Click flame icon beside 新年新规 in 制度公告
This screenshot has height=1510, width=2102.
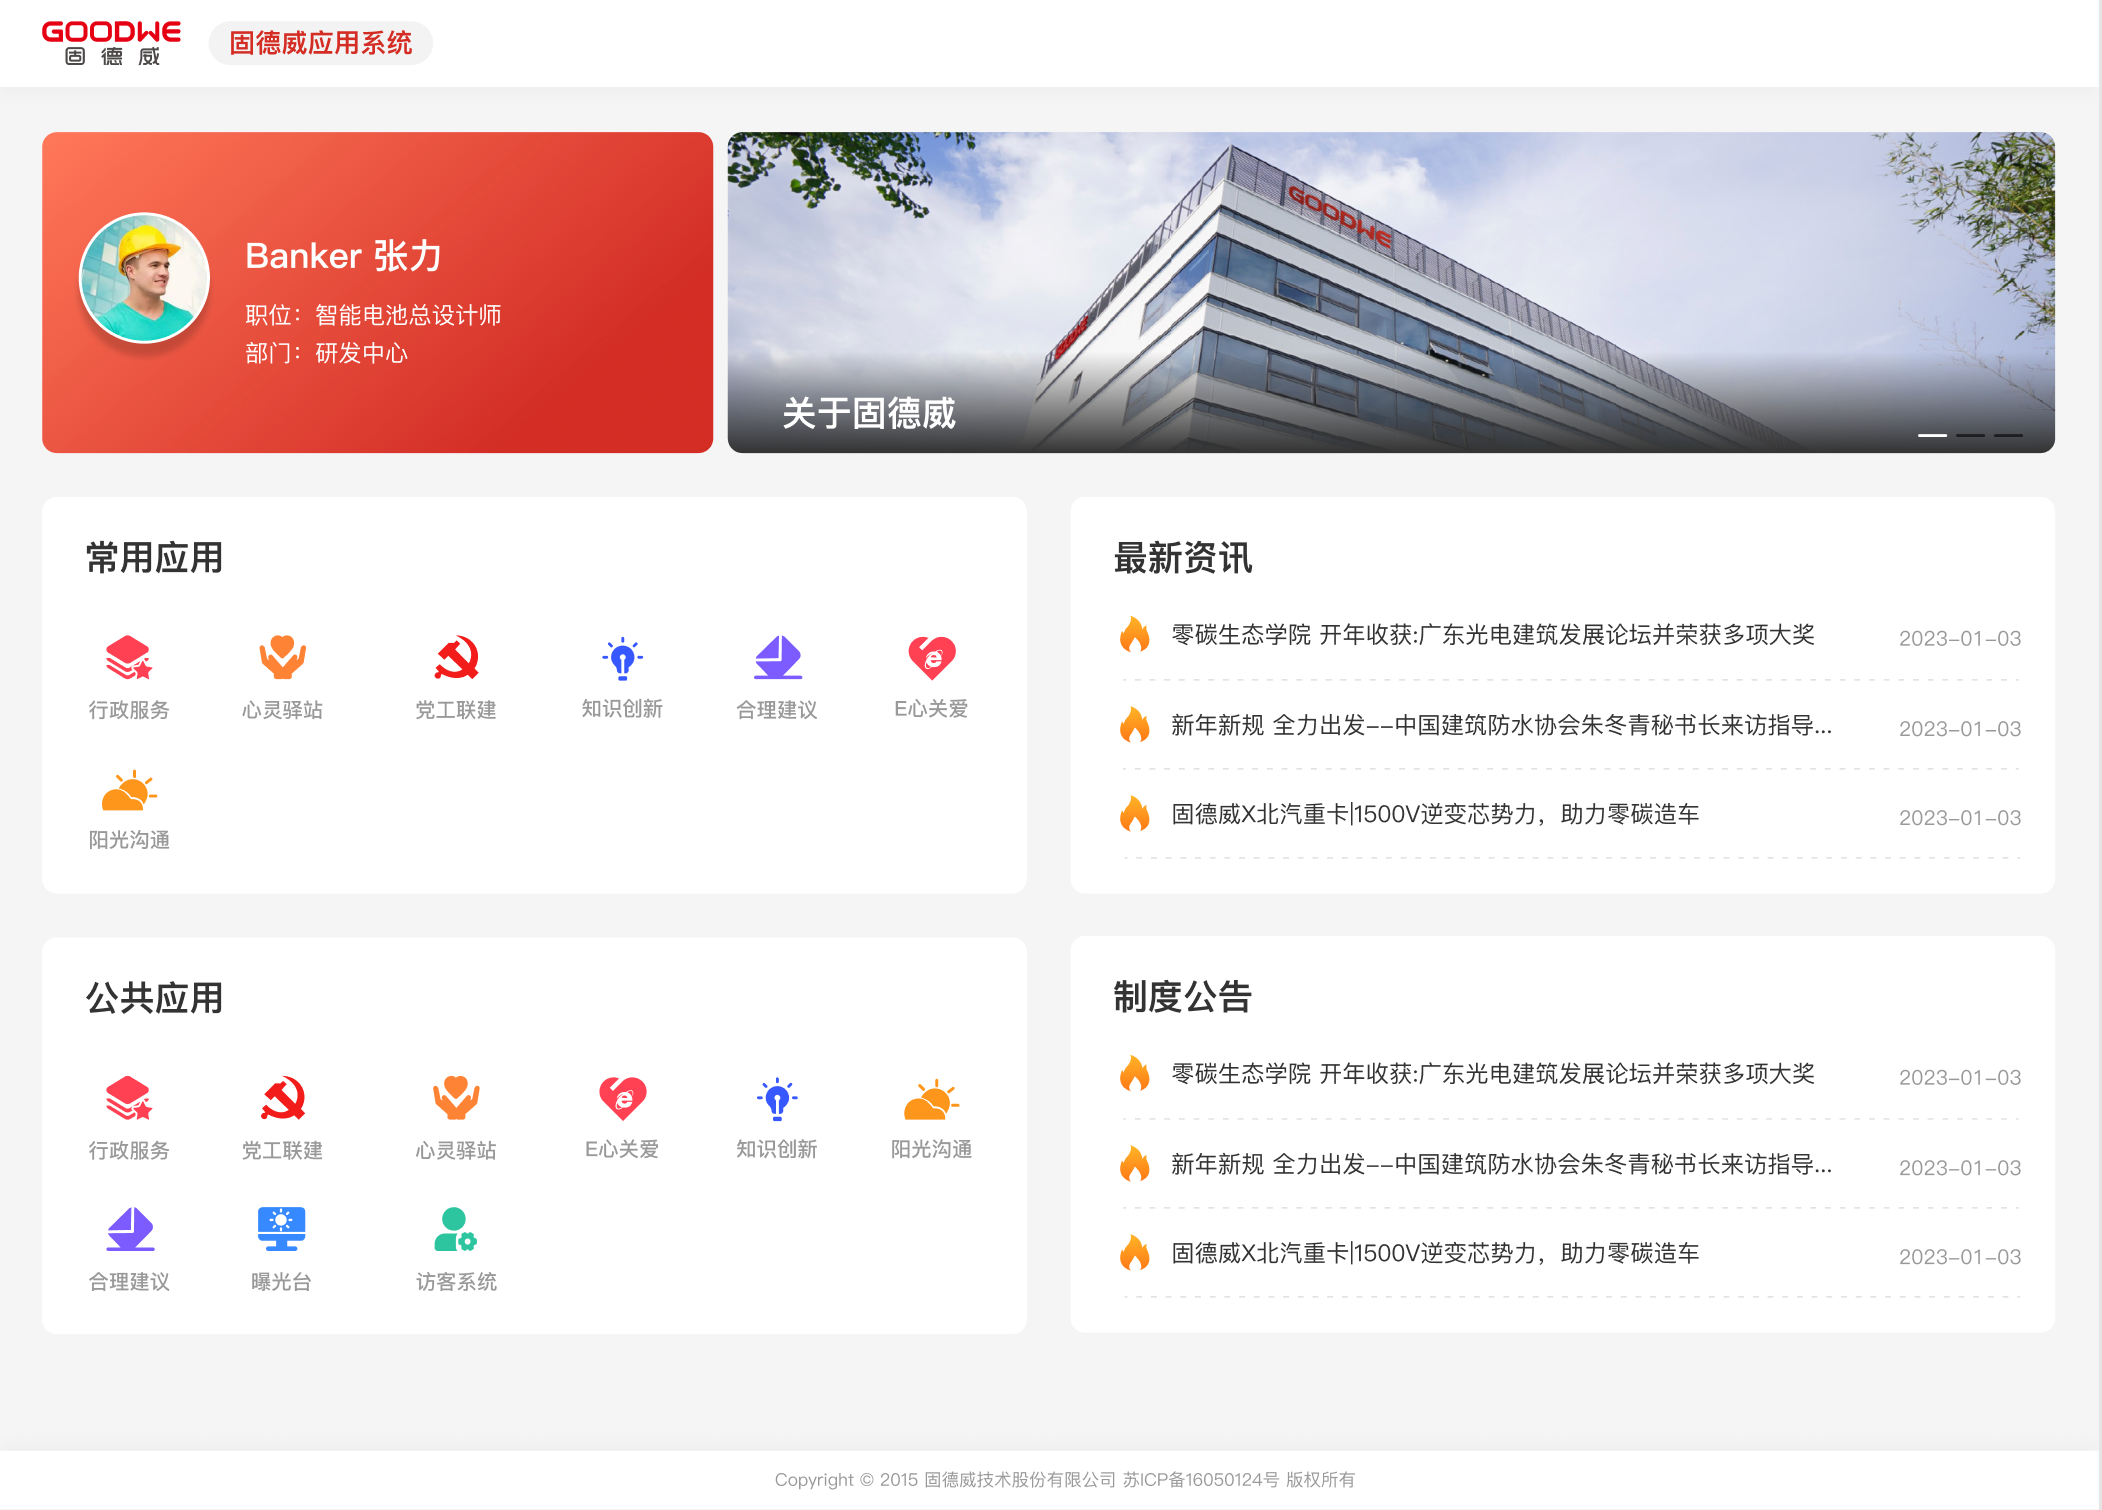click(x=1135, y=1163)
